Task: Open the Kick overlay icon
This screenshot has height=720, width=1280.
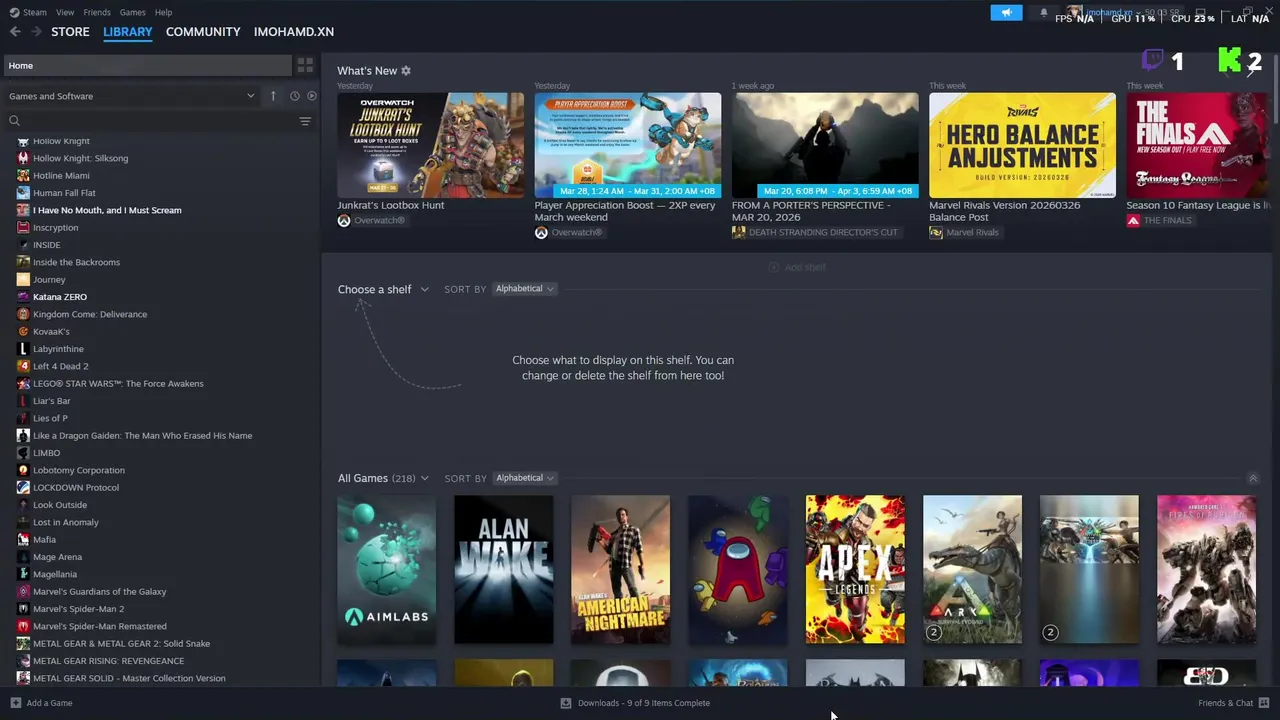Action: coord(1230,60)
